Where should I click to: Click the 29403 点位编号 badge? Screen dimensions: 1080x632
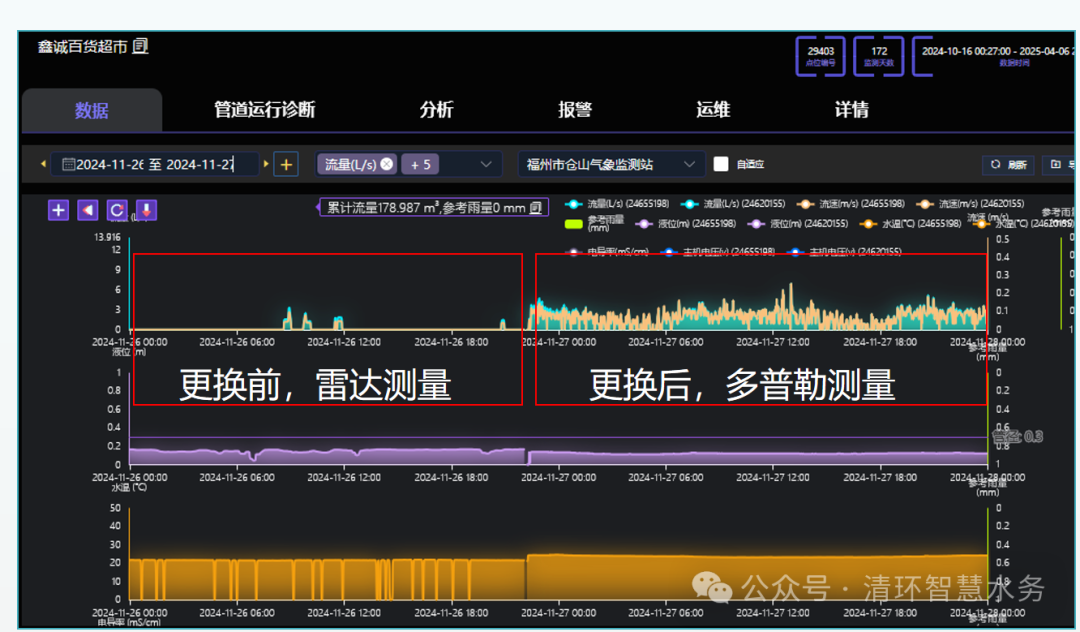point(820,56)
